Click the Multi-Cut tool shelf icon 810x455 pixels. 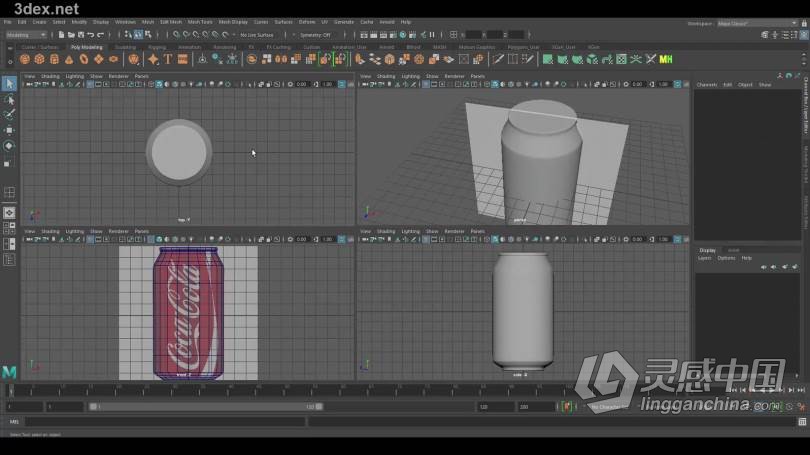498,59
